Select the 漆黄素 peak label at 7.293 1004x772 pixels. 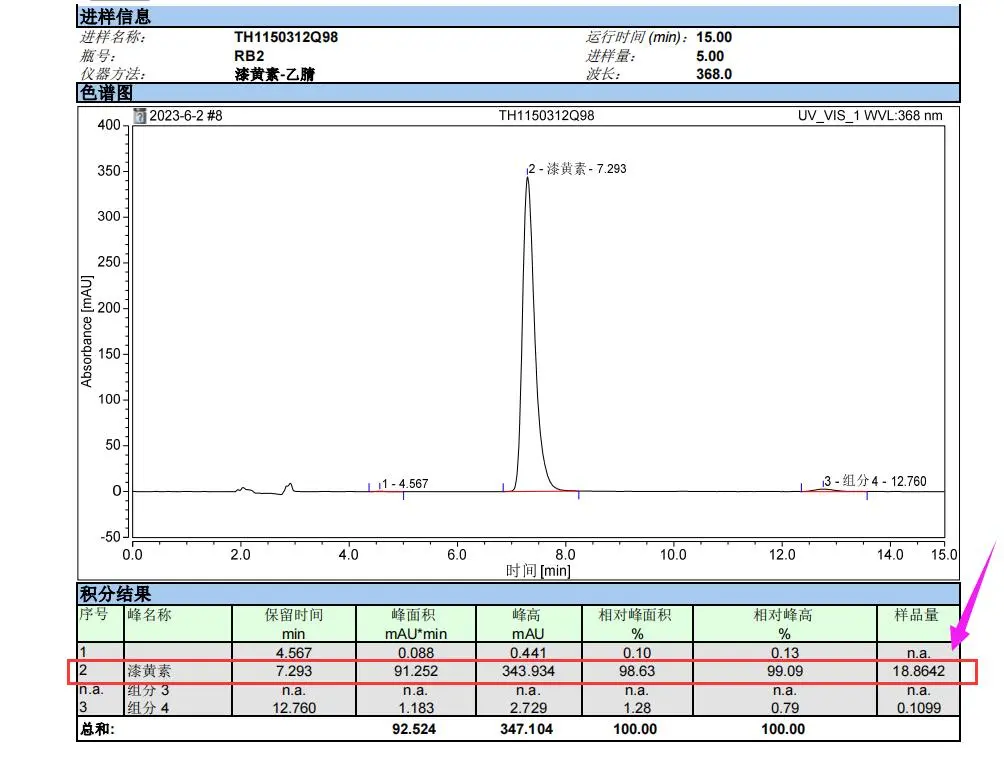point(578,169)
